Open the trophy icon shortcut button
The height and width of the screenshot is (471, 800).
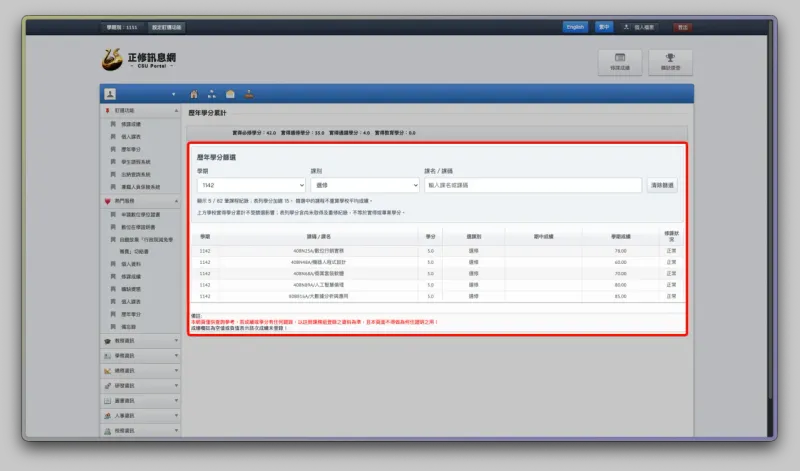coord(670,62)
